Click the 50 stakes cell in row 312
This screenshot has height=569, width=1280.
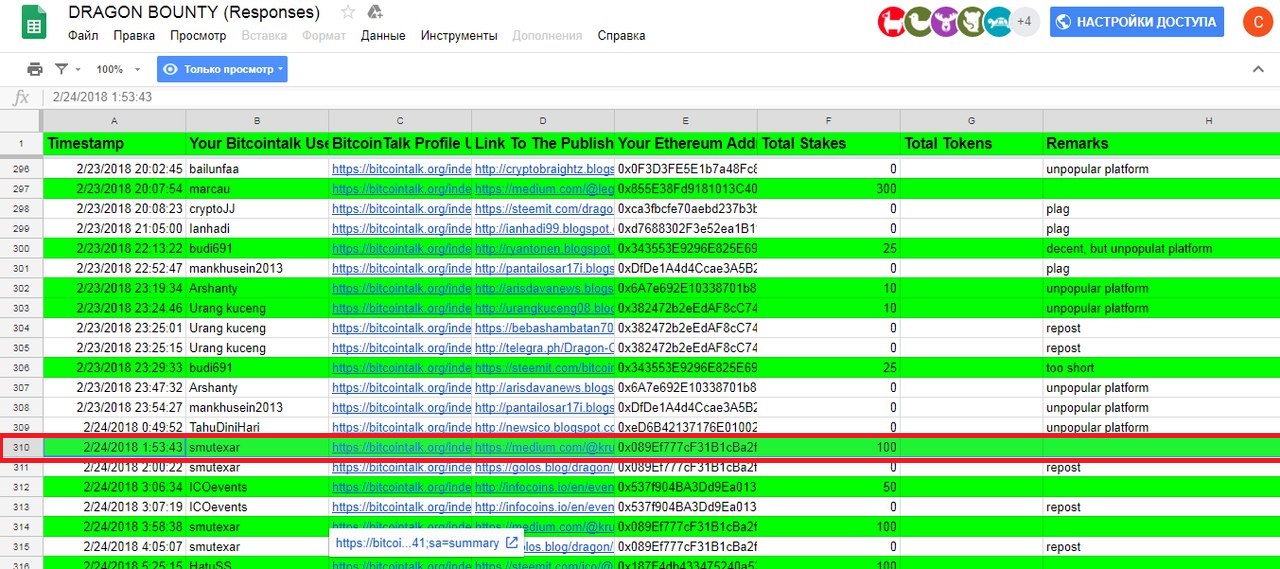point(828,487)
